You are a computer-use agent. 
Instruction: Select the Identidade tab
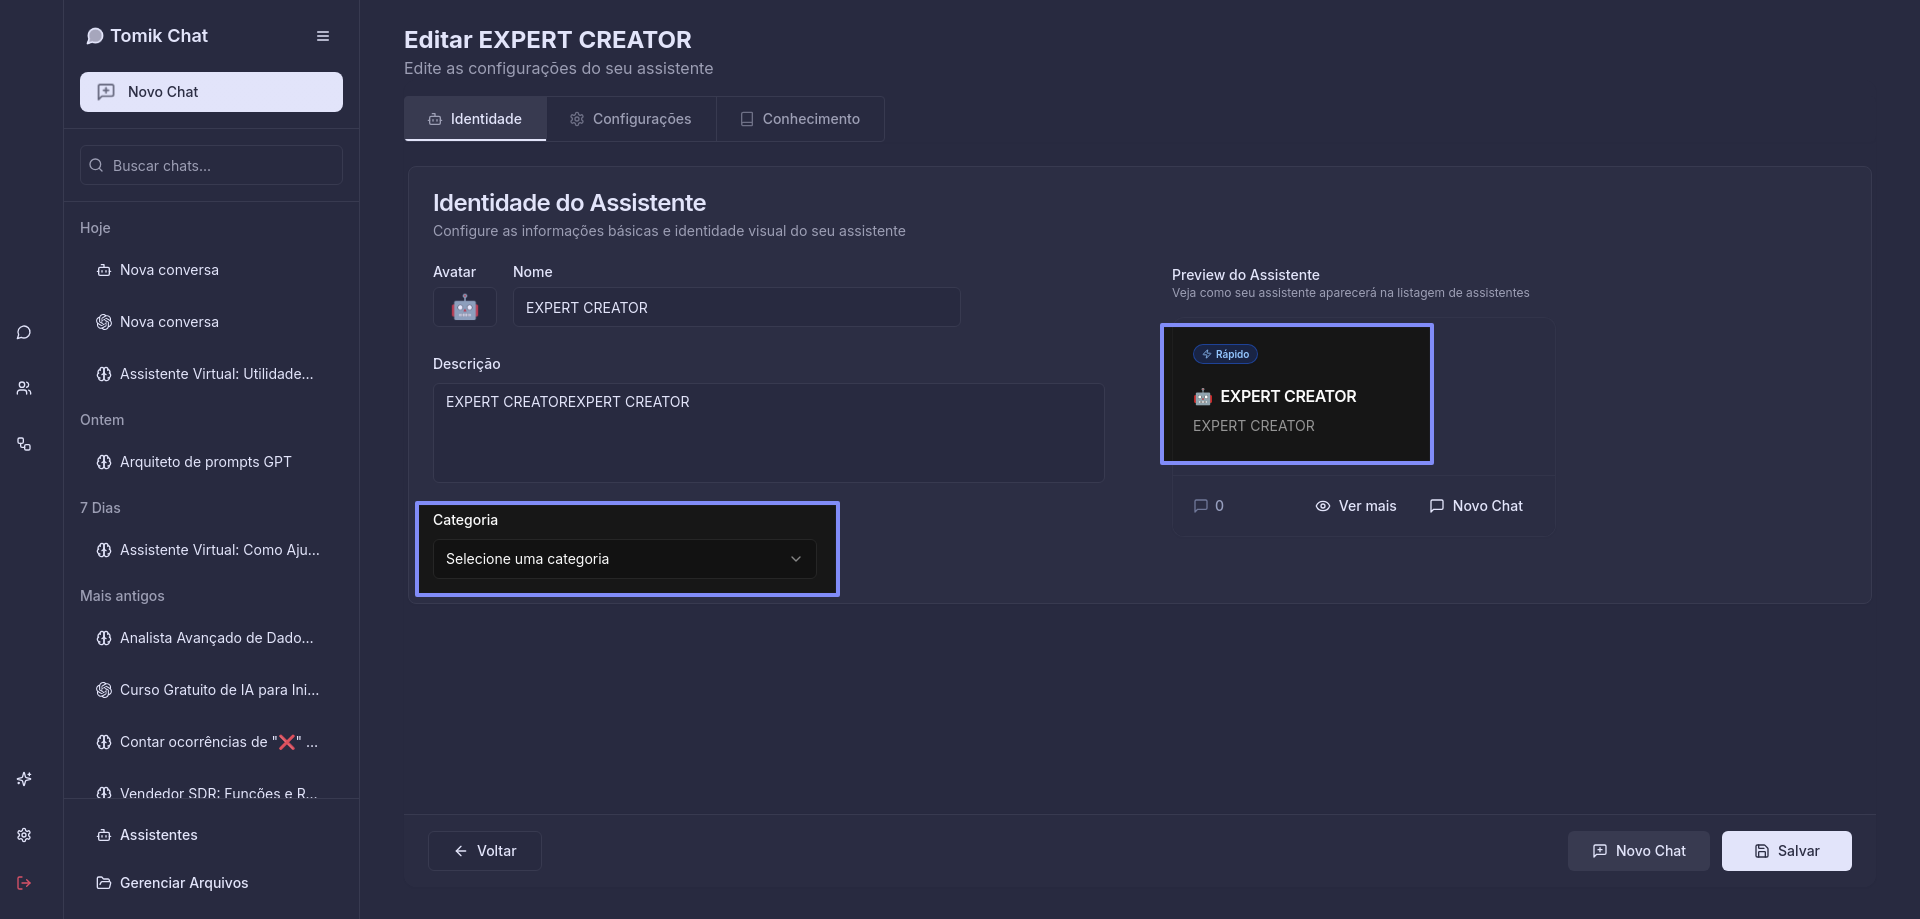(475, 119)
